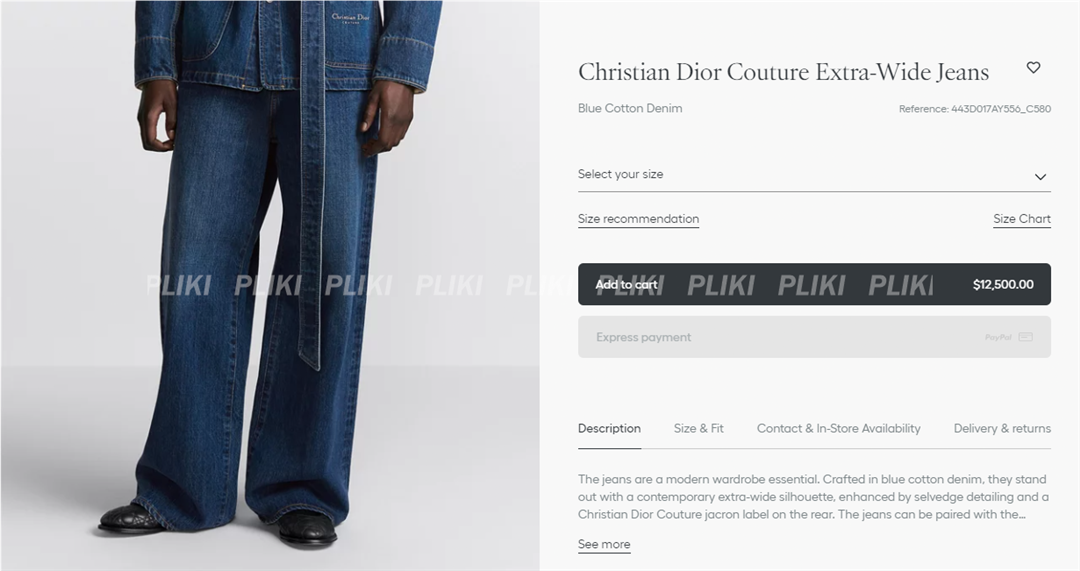Open the Size Chart link

1021,219
